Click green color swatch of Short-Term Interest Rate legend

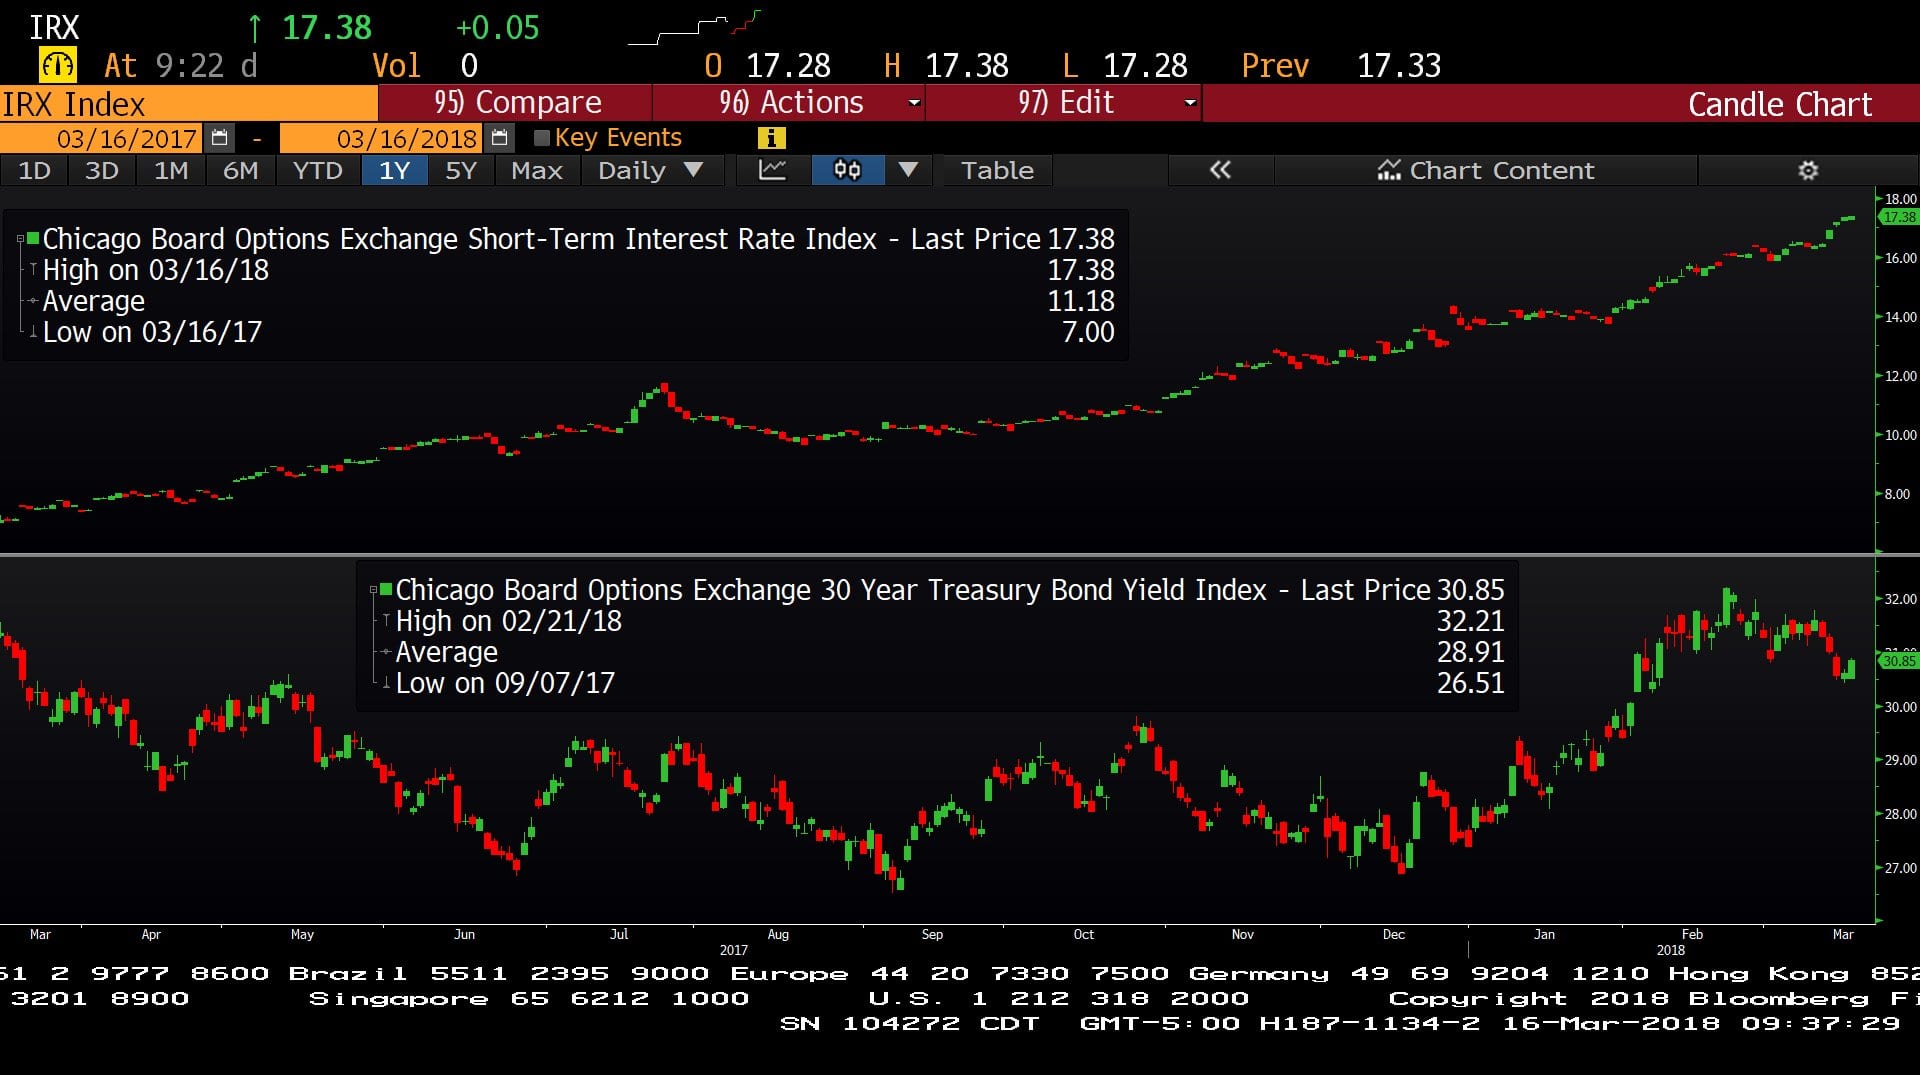pyautogui.click(x=33, y=238)
